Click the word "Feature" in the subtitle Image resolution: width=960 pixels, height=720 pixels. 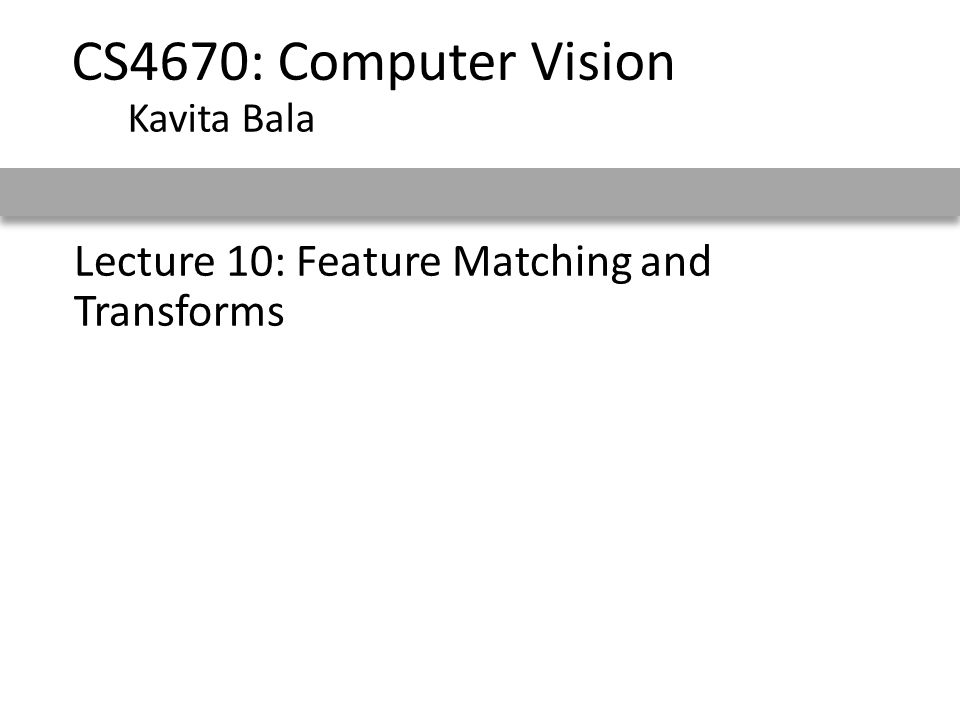[369, 261]
